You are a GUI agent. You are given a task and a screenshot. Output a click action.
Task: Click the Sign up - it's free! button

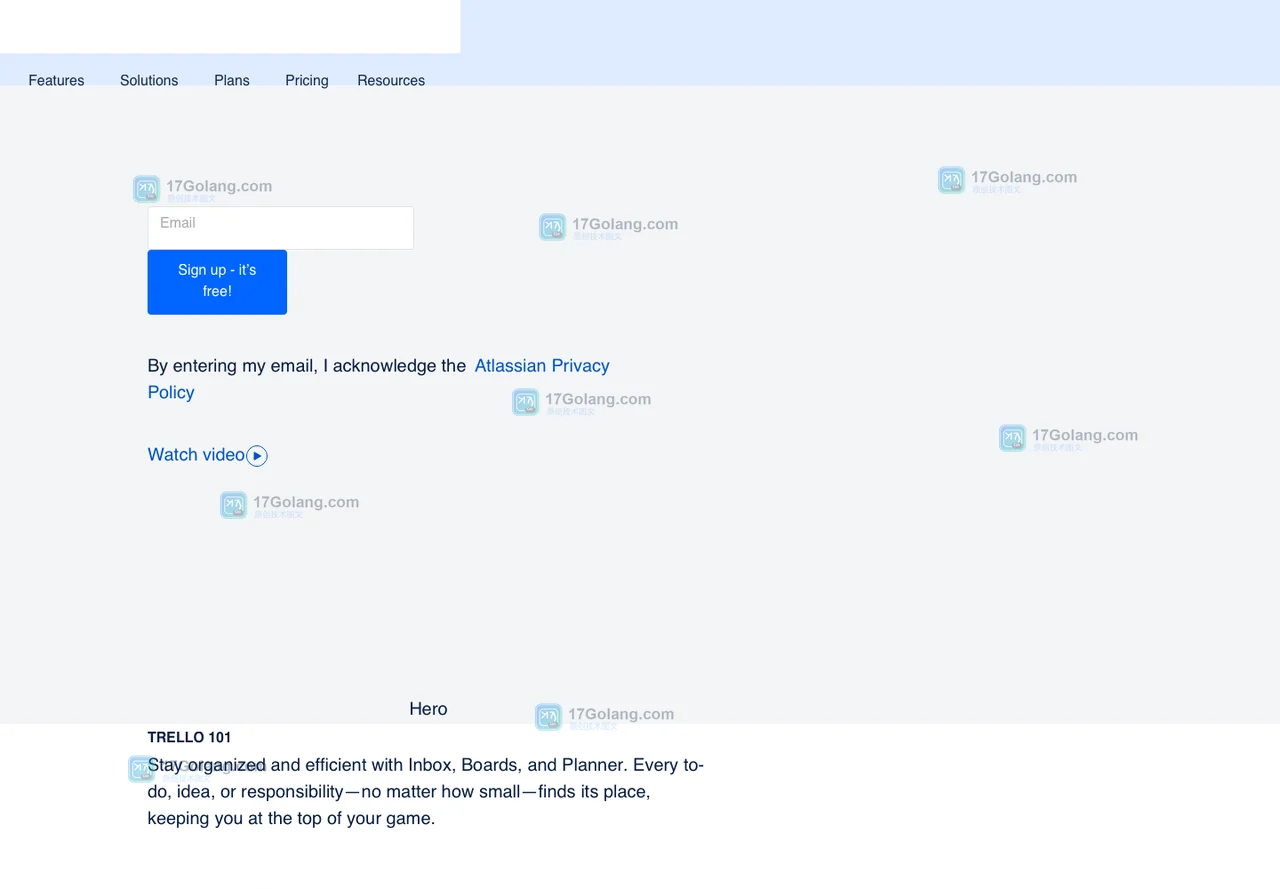[x=217, y=282]
